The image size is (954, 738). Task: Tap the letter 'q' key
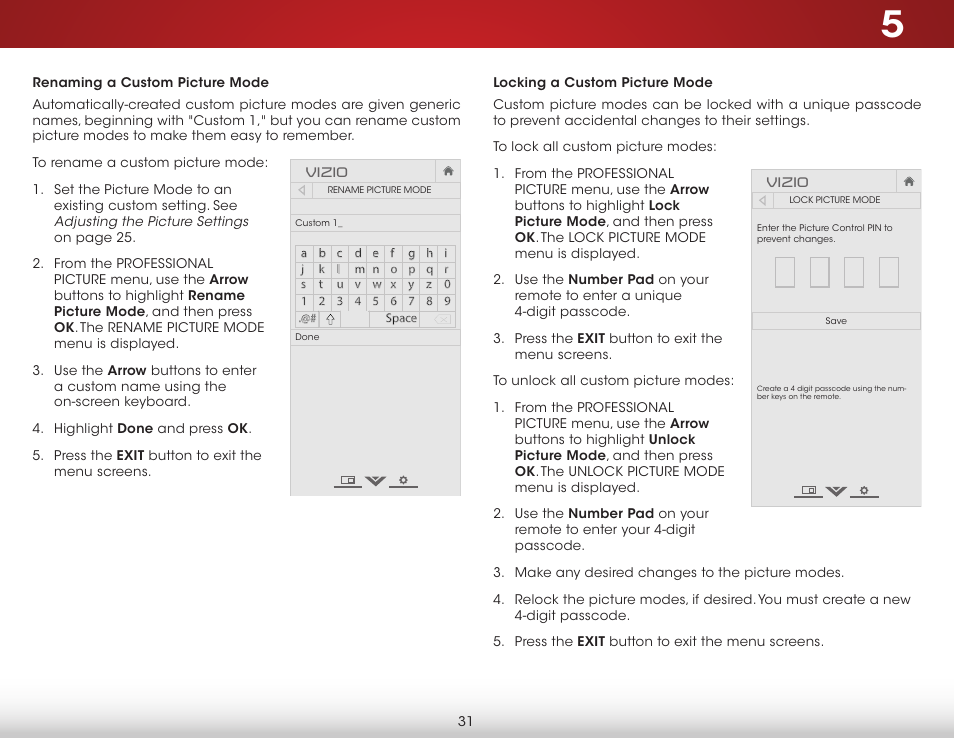429,270
